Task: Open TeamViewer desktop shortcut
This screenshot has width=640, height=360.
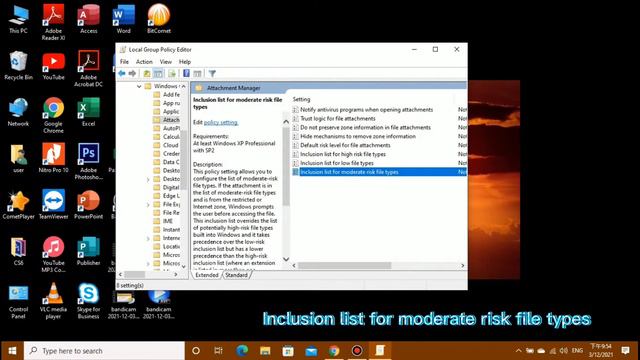Action: click(53, 205)
